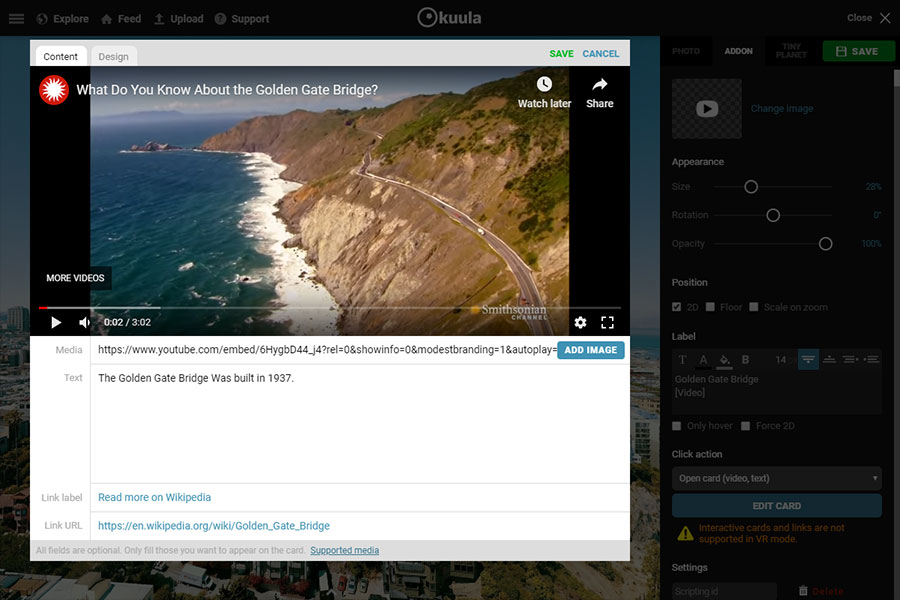The image size is (900, 600).
Task: Click the warning triangle icon
Action: tap(685, 533)
